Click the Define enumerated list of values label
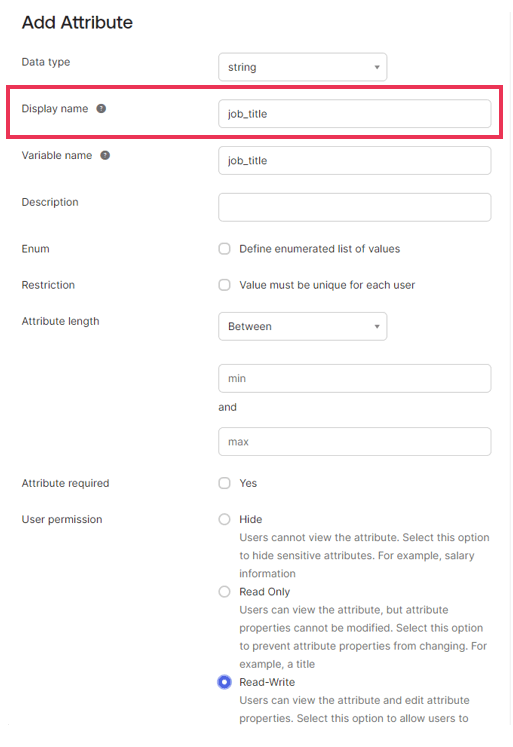The image size is (513, 747). 320,249
